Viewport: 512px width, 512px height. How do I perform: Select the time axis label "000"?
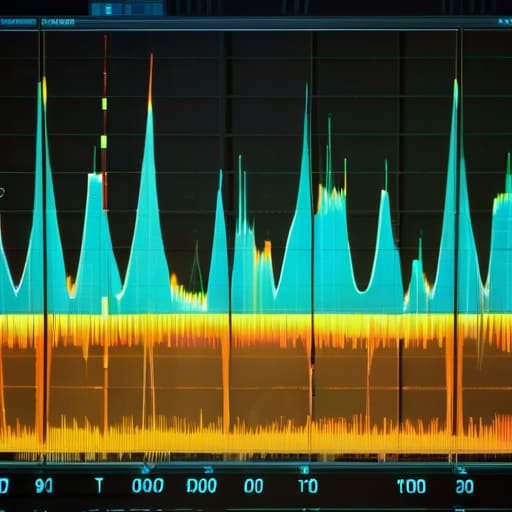tap(148, 486)
